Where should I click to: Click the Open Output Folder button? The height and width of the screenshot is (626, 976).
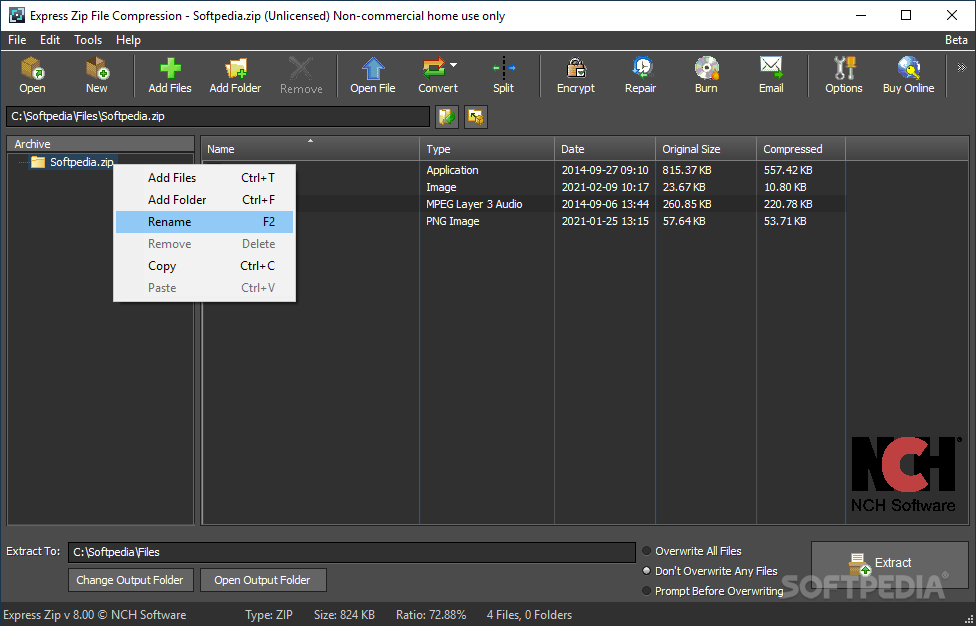263,580
